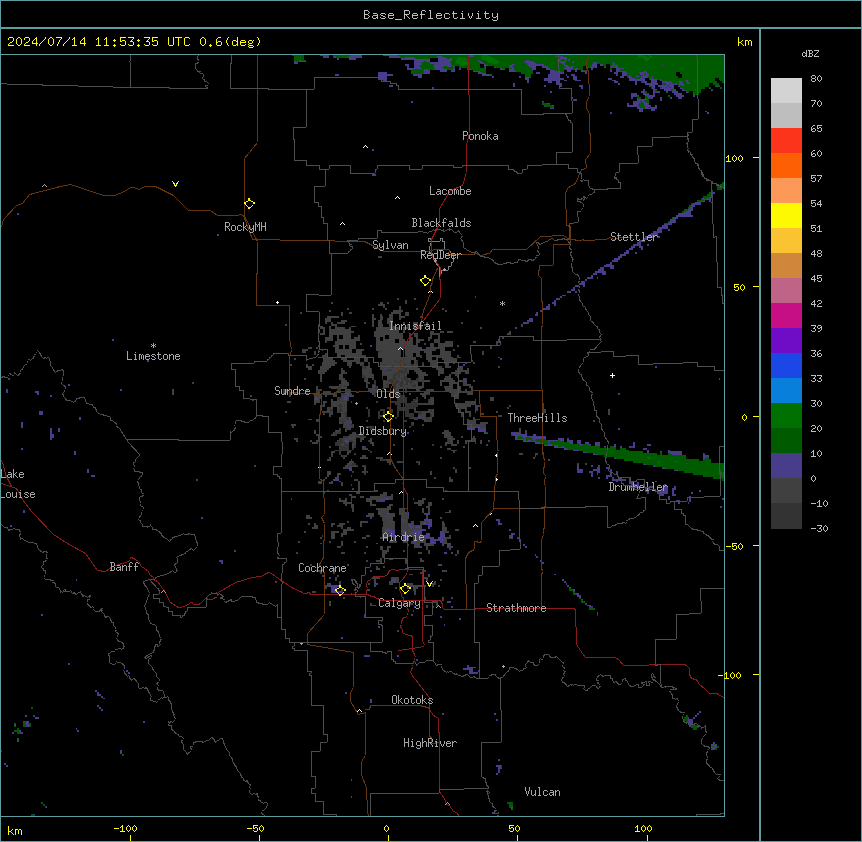The width and height of the screenshot is (862, 842).
Task: Click the 45 value on dBZ legend
Action: (816, 278)
